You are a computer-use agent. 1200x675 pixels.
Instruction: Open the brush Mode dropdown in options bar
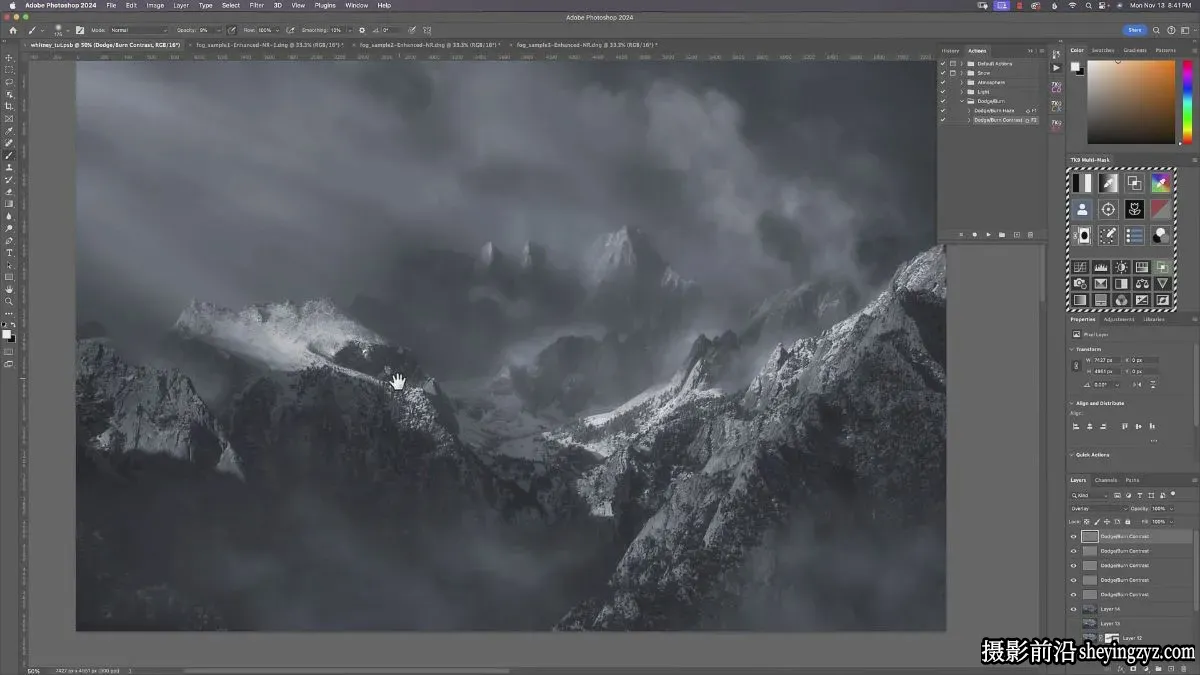pyautogui.click(x=138, y=30)
